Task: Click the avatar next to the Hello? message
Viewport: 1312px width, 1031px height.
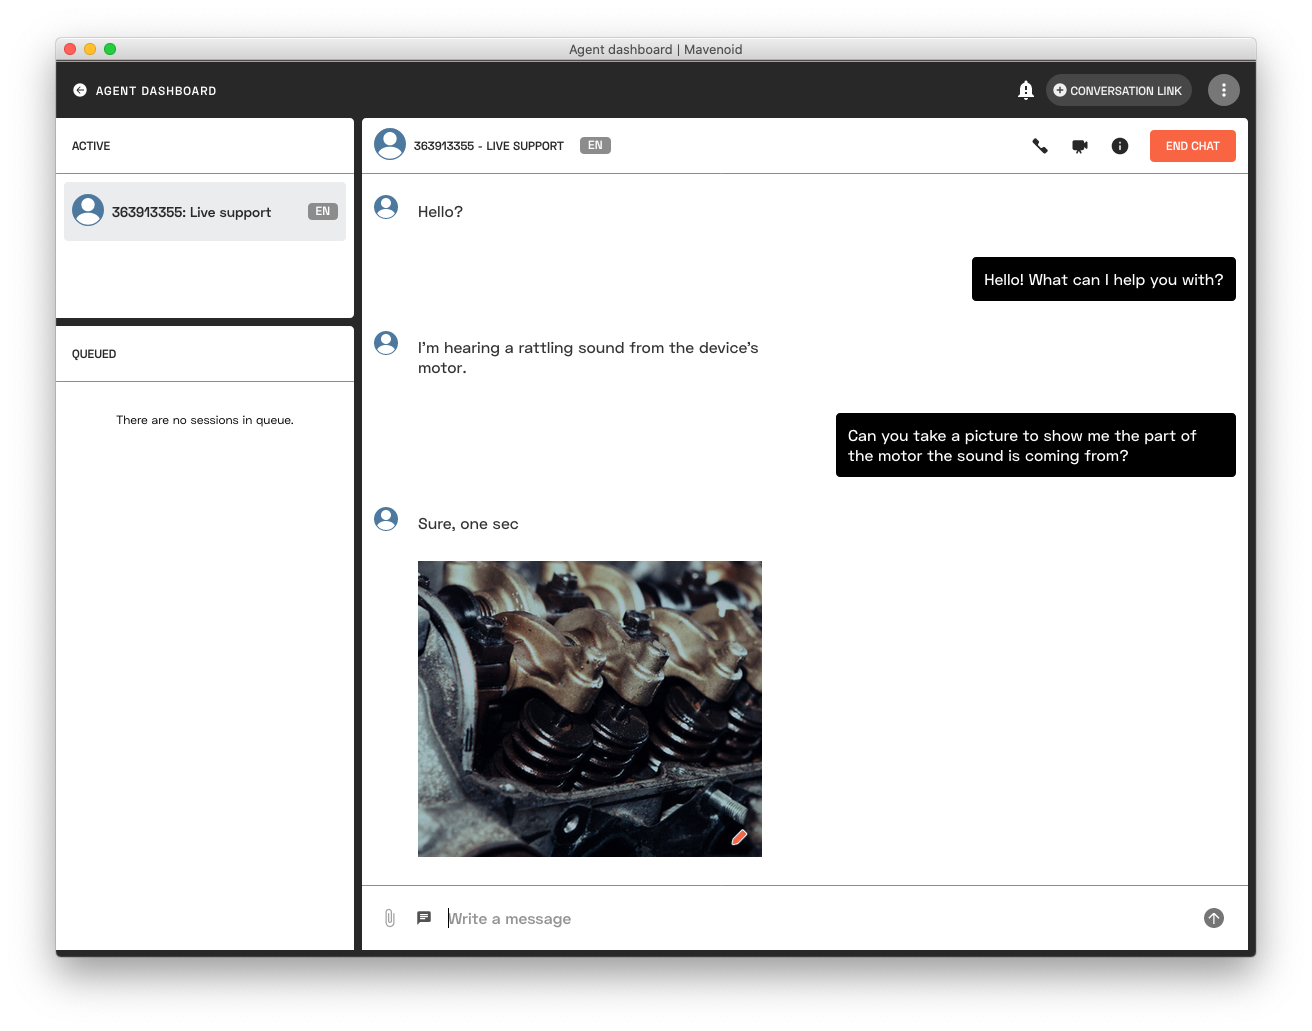Action: 386,207
